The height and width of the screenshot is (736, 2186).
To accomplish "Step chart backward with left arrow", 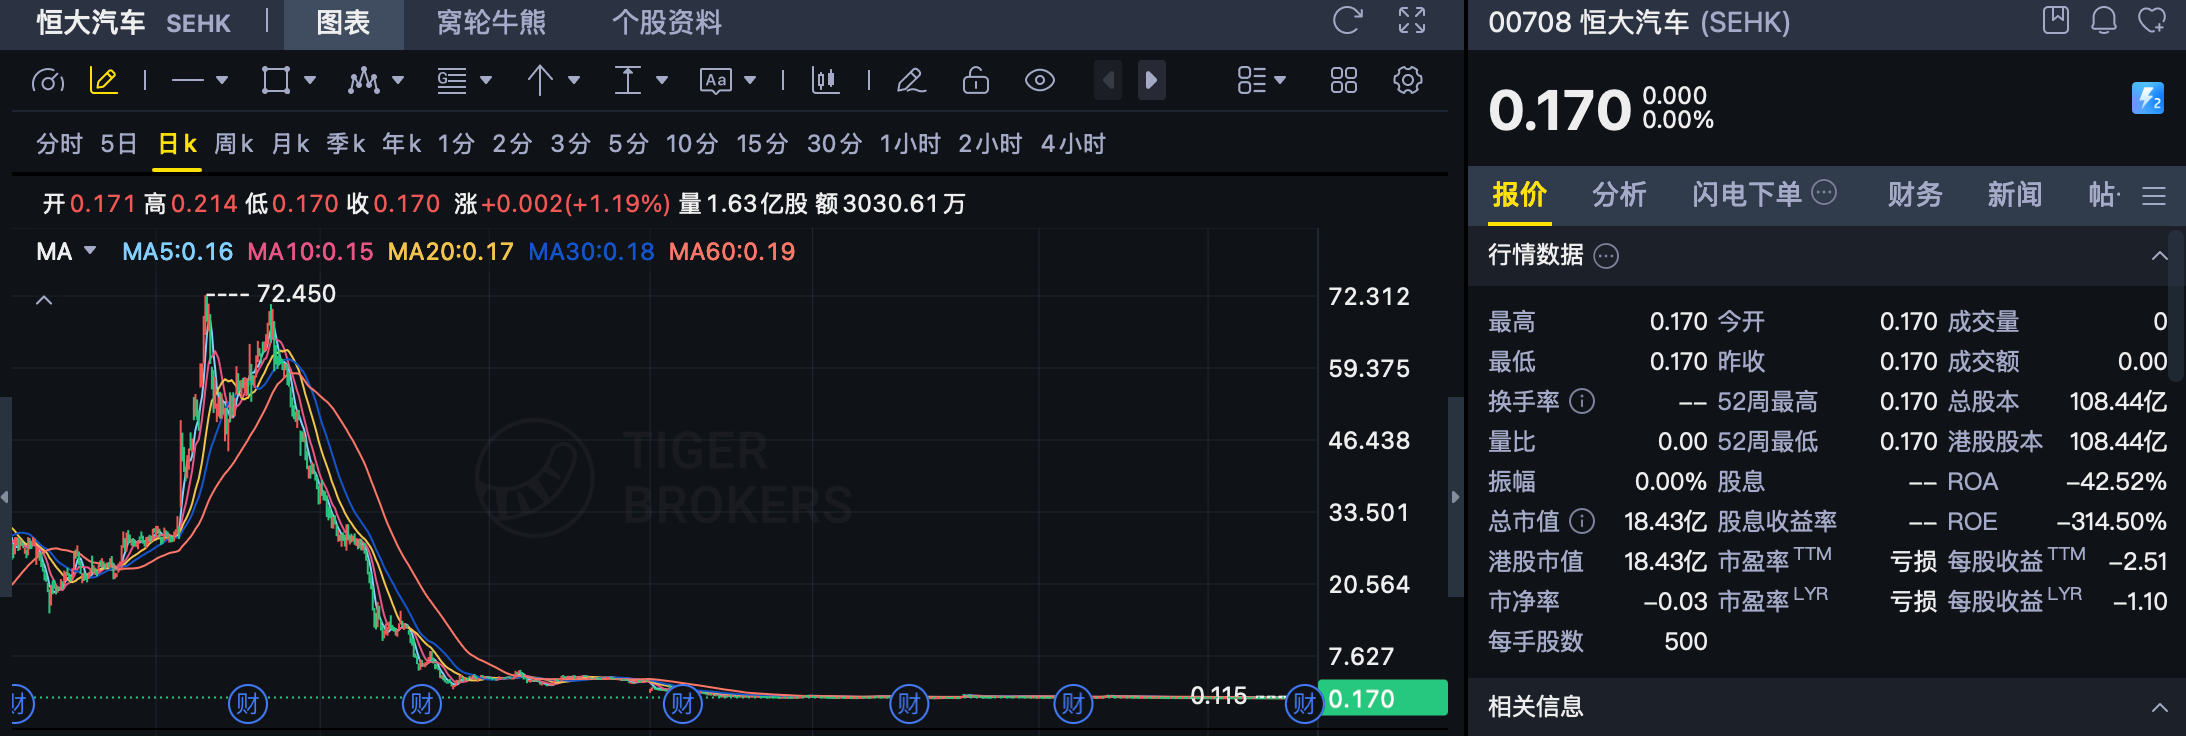I will click(x=1108, y=80).
